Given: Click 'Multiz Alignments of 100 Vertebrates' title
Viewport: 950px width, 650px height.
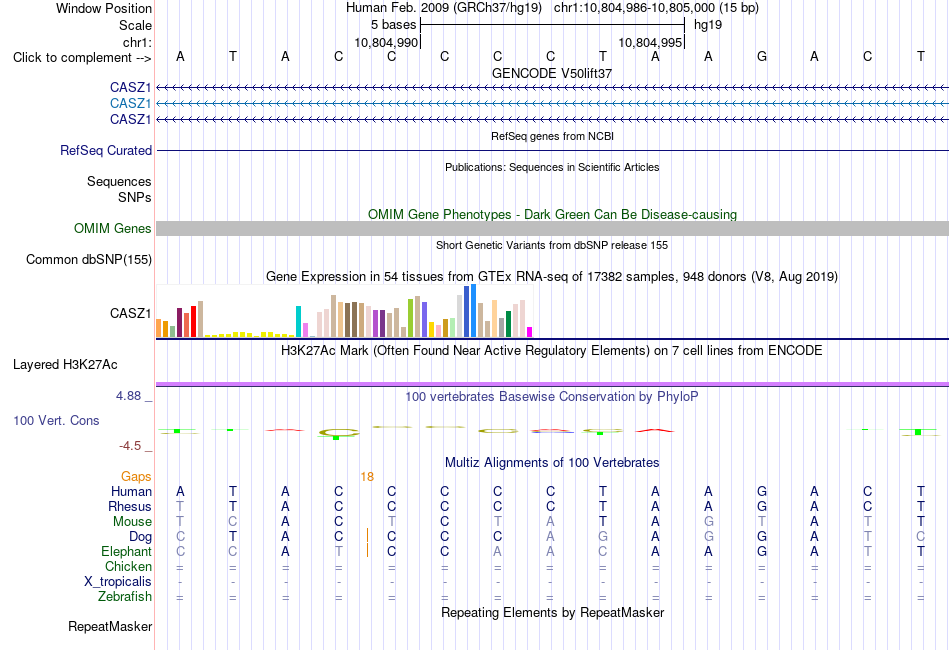Looking at the screenshot, I should point(552,463).
